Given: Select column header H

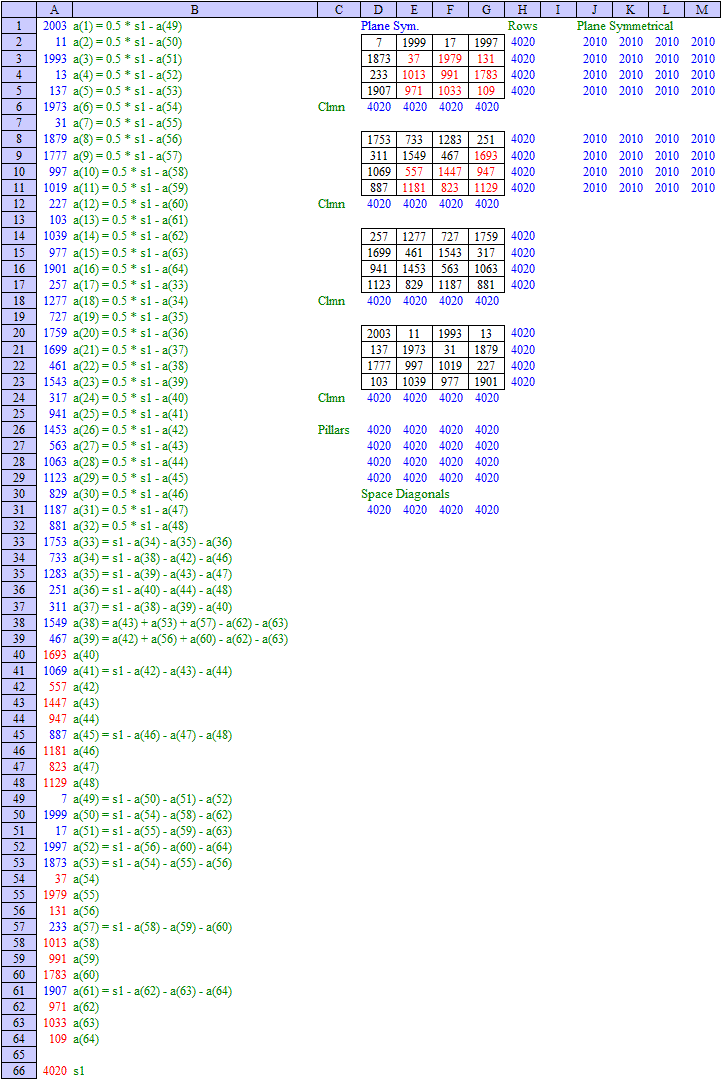Looking at the screenshot, I should tap(523, 9).
